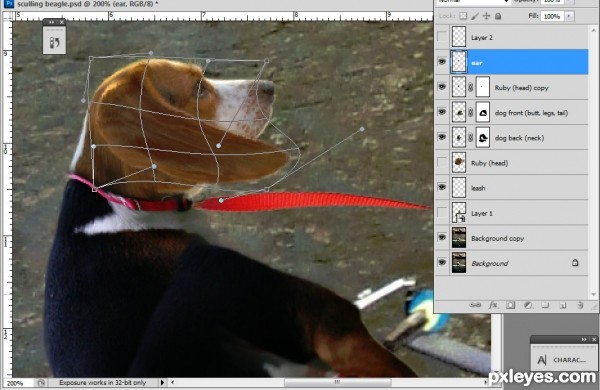The height and width of the screenshot is (390, 600).
Task: Click status bar icon next to zoom field
Action: tap(41, 382)
